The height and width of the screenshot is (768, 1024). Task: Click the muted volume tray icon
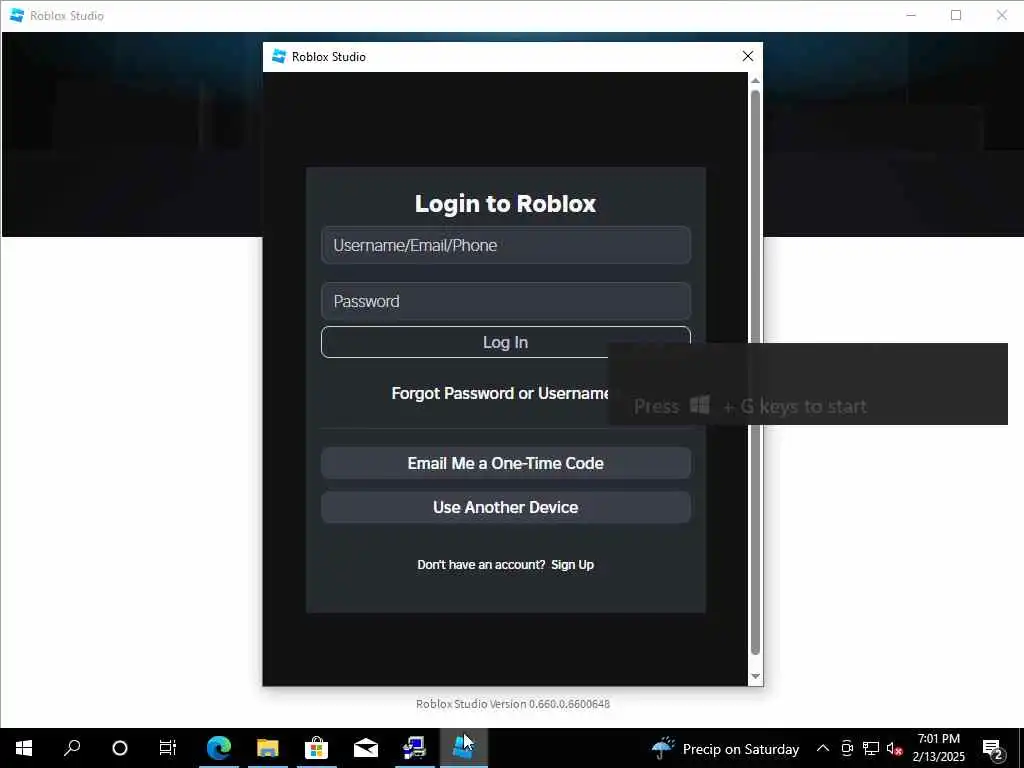pos(894,748)
